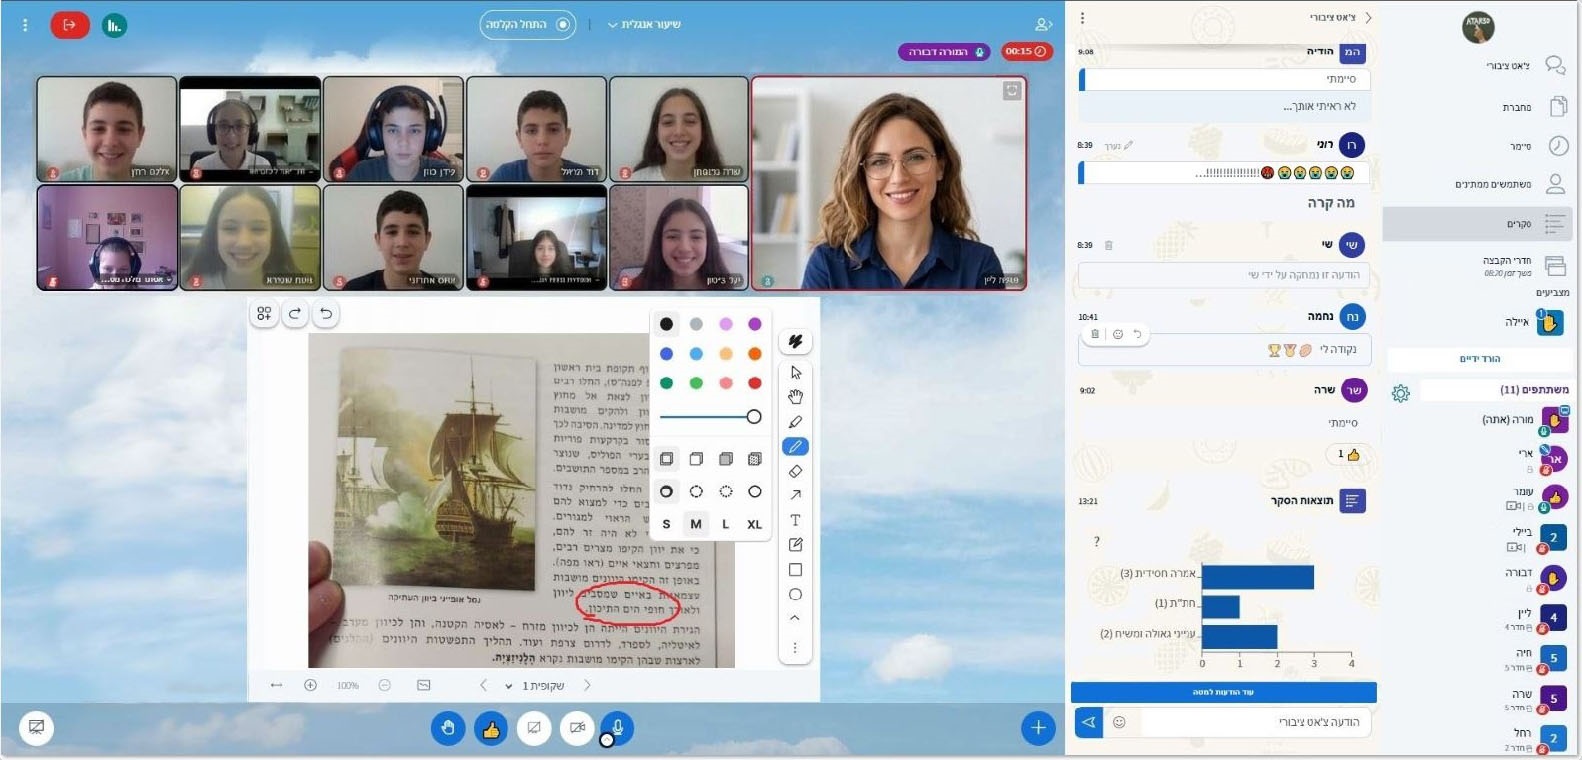Toggle the microphone in bottom bar
The image size is (1582, 760).
tap(617, 728)
